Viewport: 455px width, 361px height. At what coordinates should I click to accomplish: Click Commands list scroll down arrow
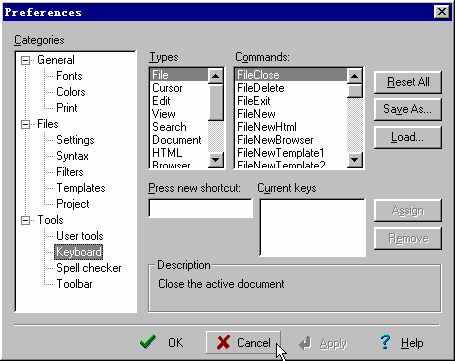[354, 160]
